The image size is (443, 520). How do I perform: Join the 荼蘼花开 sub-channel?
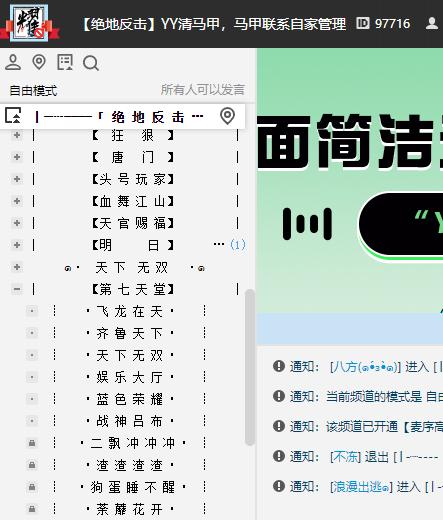coord(130,509)
